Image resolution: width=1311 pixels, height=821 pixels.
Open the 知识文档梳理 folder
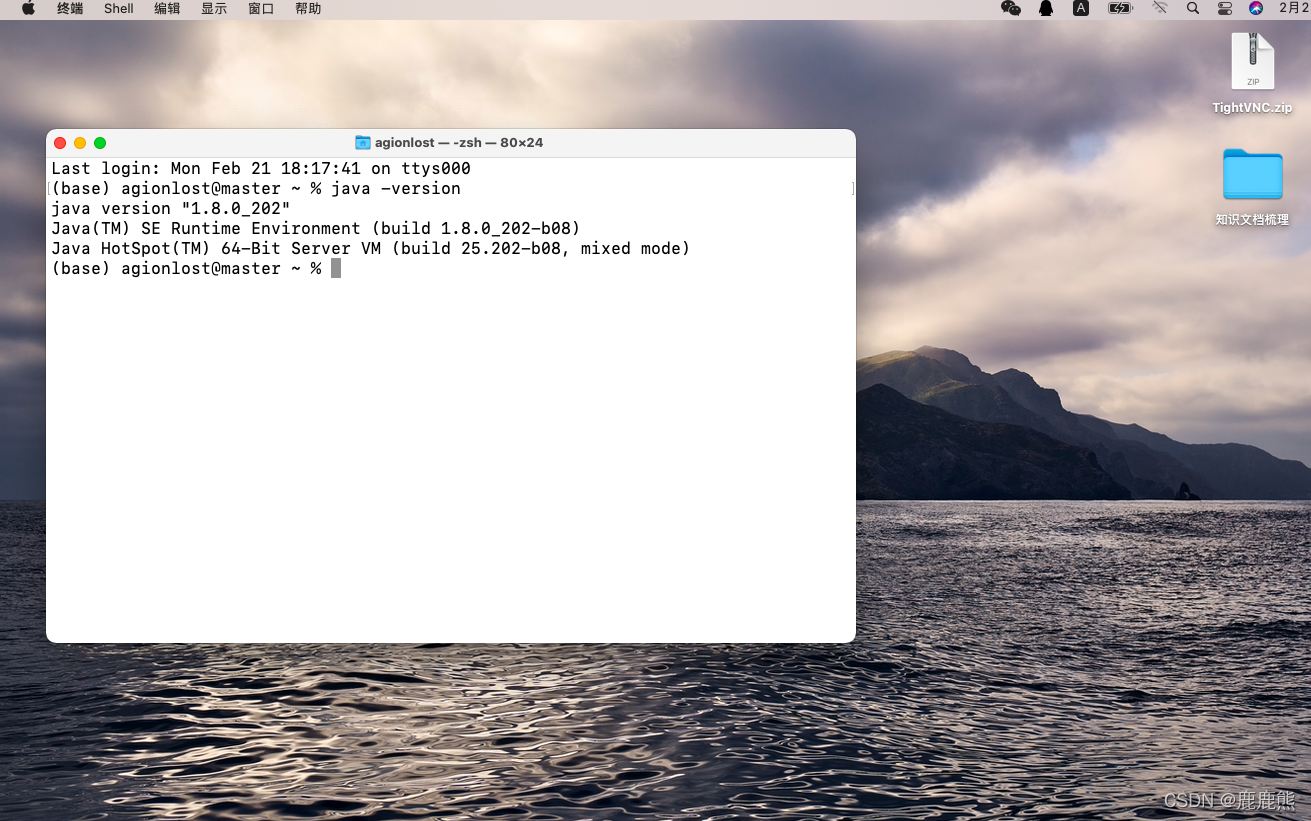tap(1252, 174)
